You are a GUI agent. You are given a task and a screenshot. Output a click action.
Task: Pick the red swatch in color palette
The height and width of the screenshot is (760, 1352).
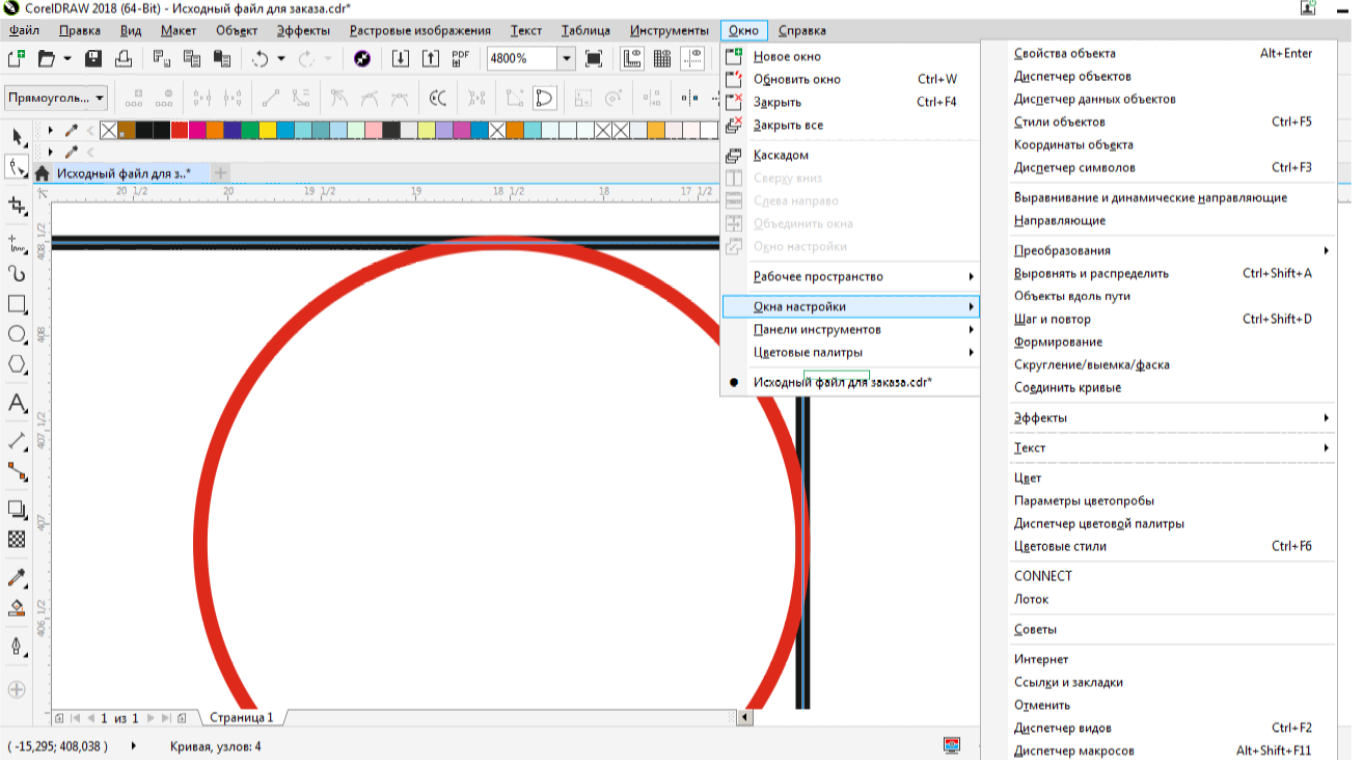pos(179,130)
